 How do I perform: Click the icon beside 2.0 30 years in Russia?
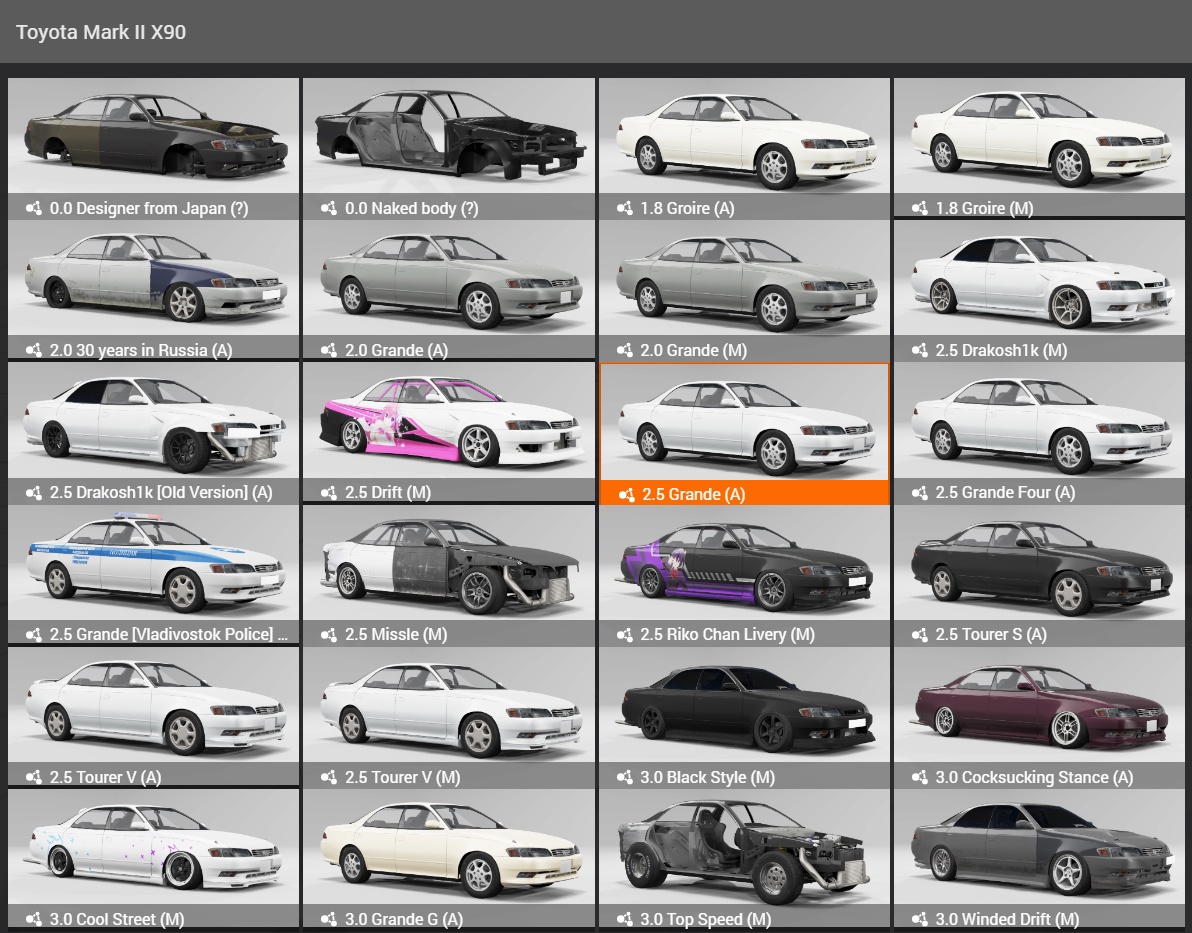(33, 351)
